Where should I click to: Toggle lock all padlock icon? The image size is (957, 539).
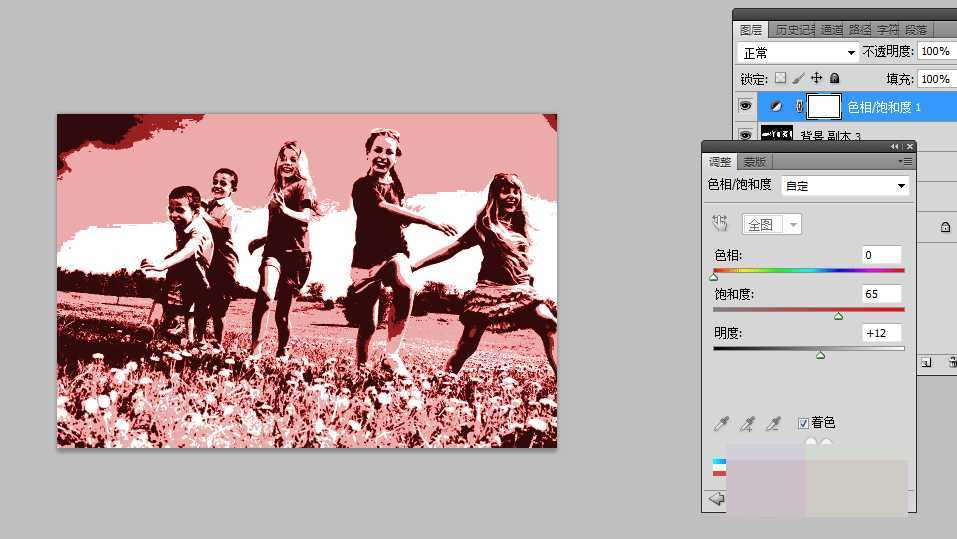coord(834,78)
